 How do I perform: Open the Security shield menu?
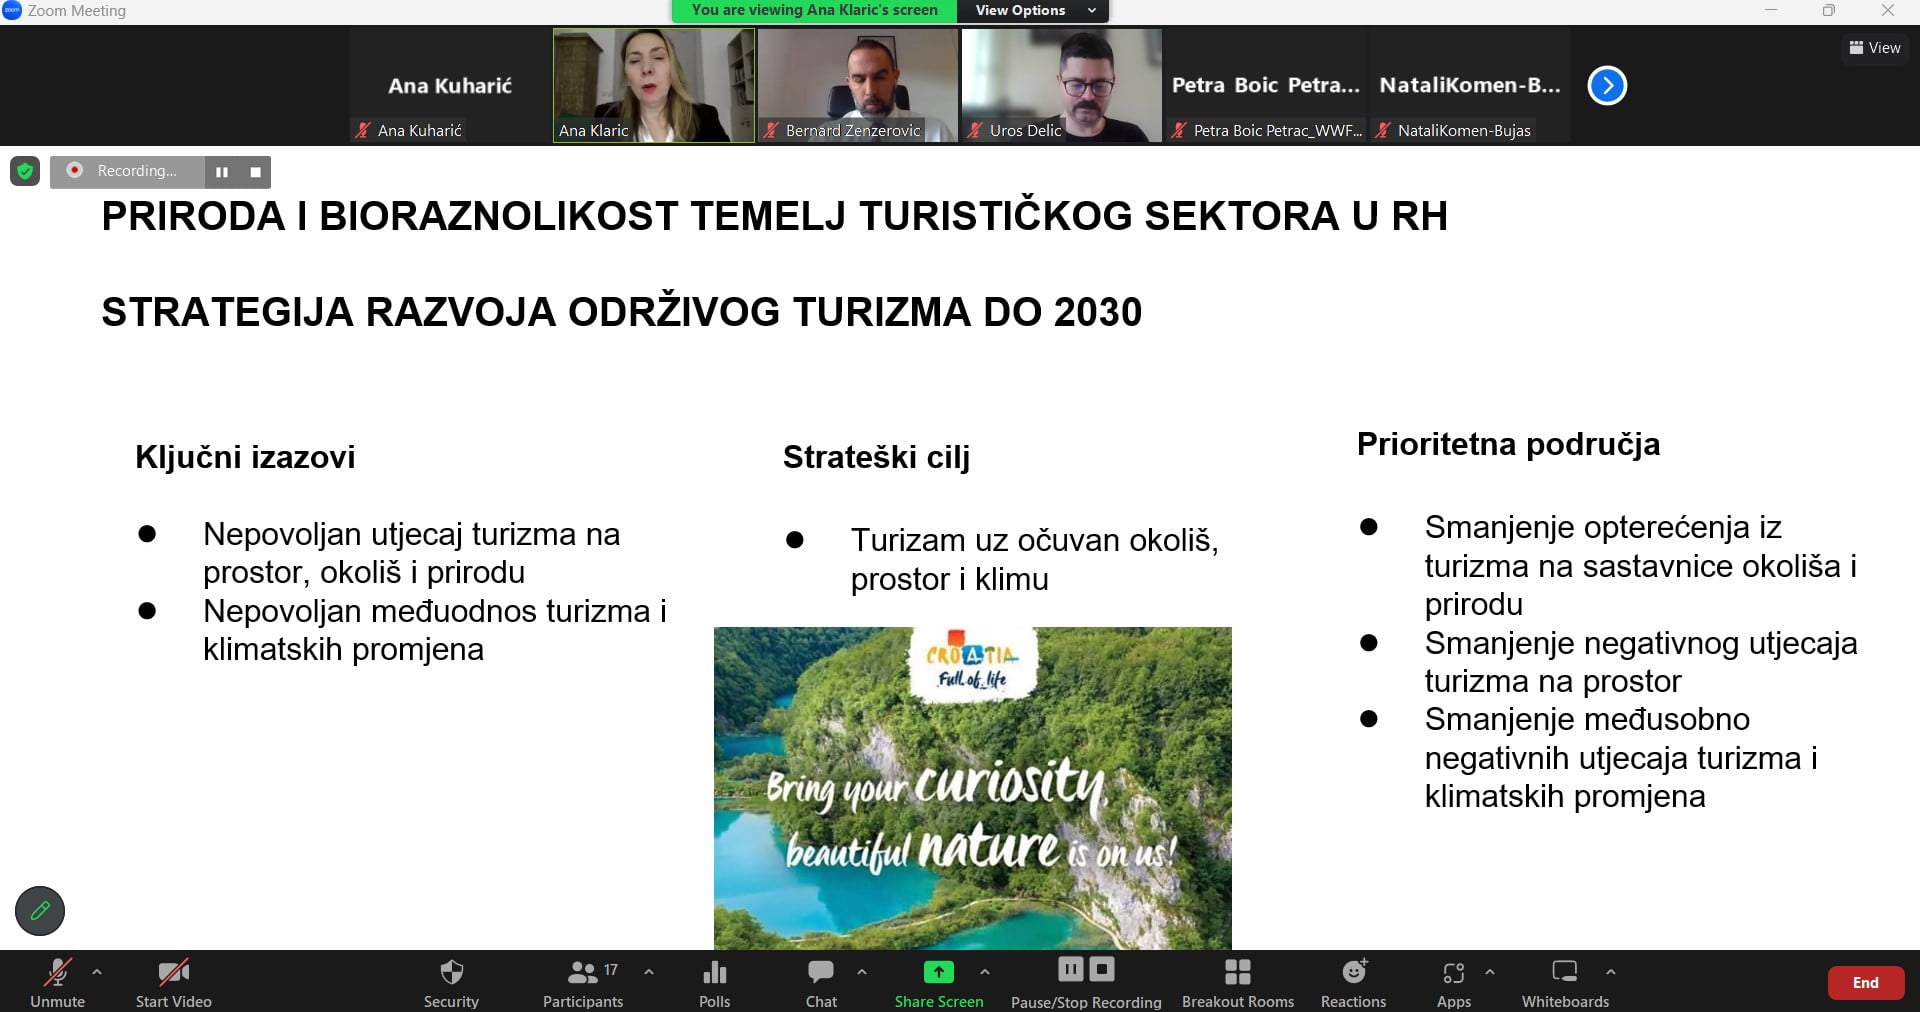451,983
